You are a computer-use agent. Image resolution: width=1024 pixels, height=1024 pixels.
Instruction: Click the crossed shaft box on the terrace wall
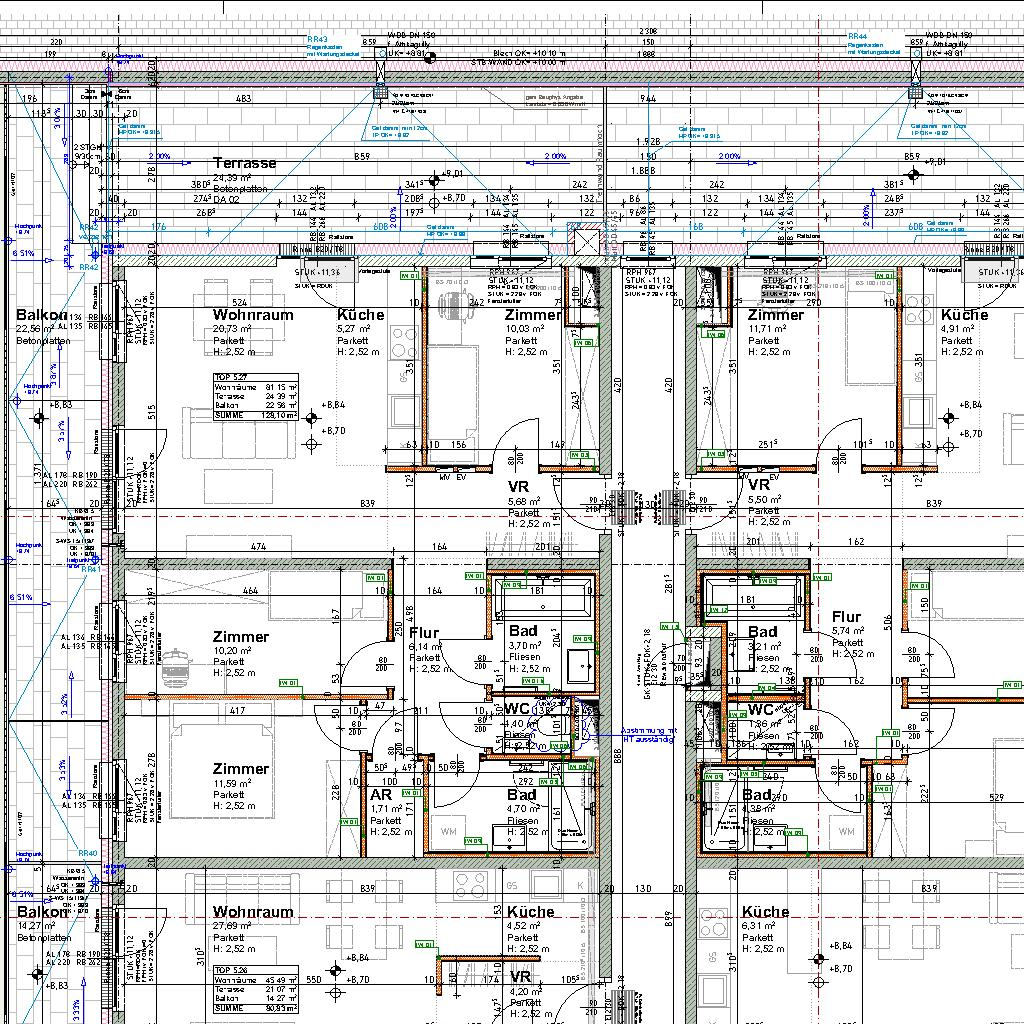click(x=585, y=241)
